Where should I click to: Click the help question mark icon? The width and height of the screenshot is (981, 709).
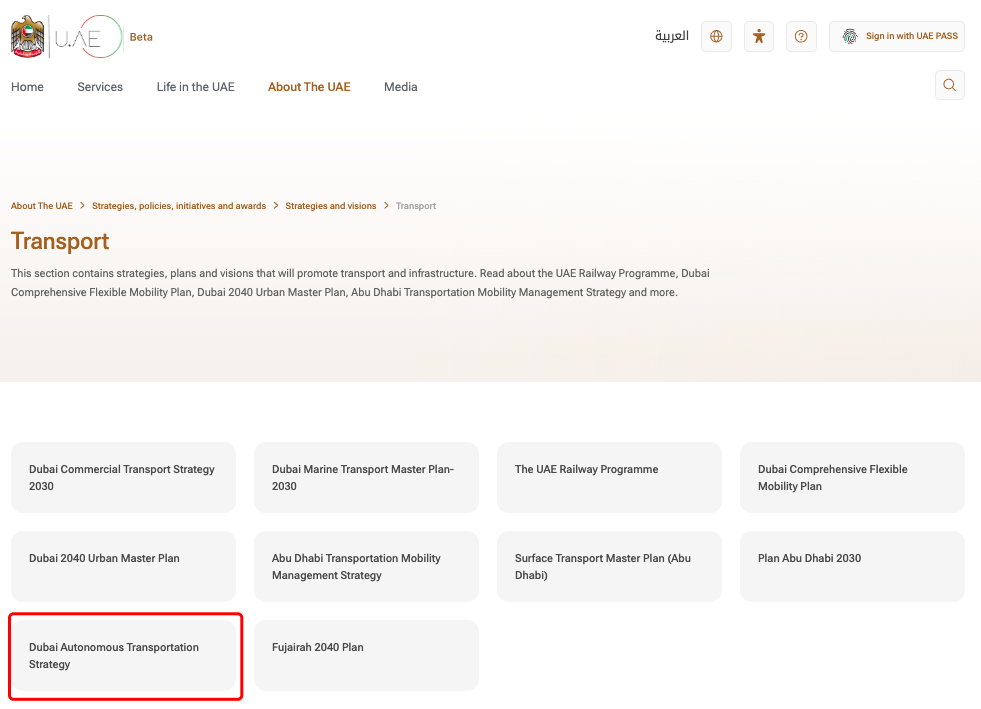(x=801, y=36)
